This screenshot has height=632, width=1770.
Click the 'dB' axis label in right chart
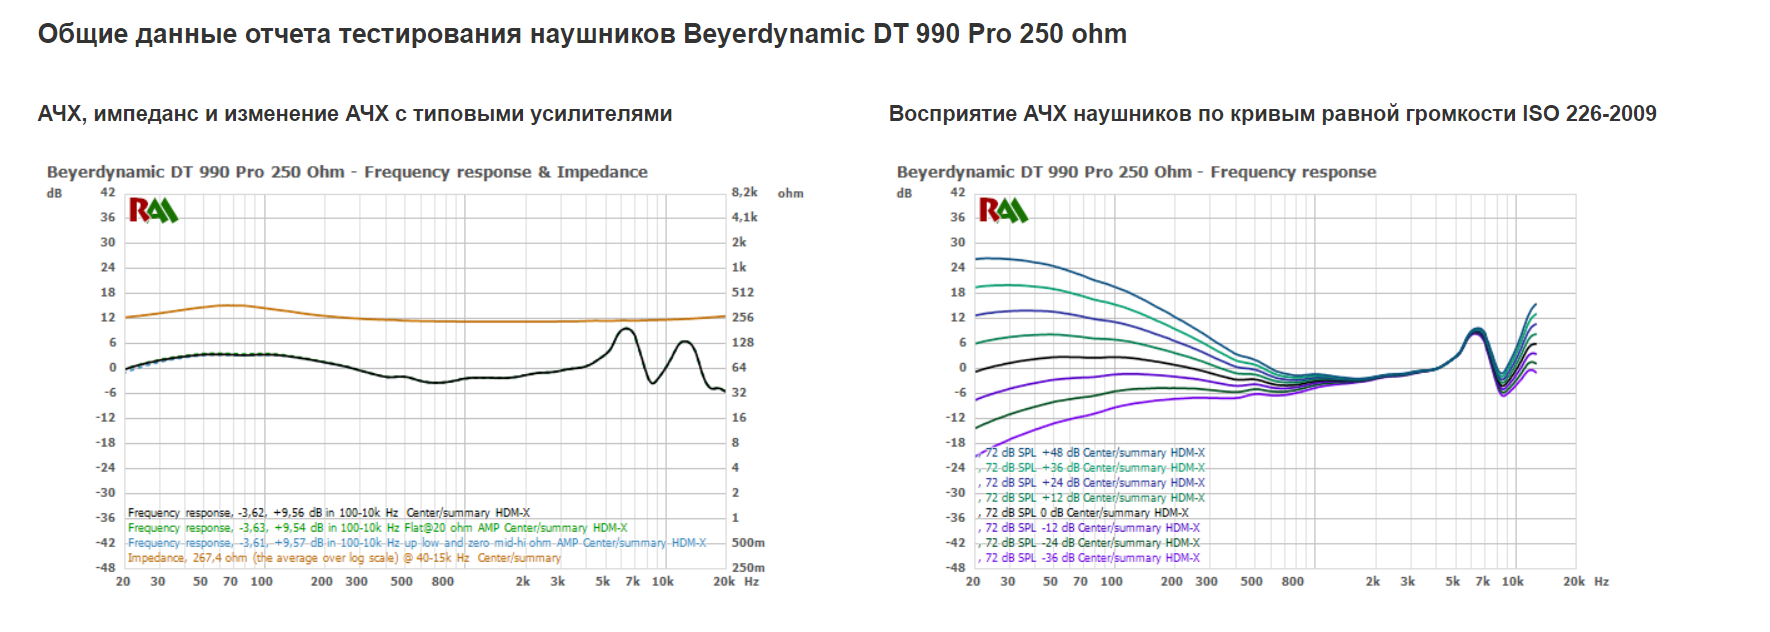pyautogui.click(x=905, y=193)
